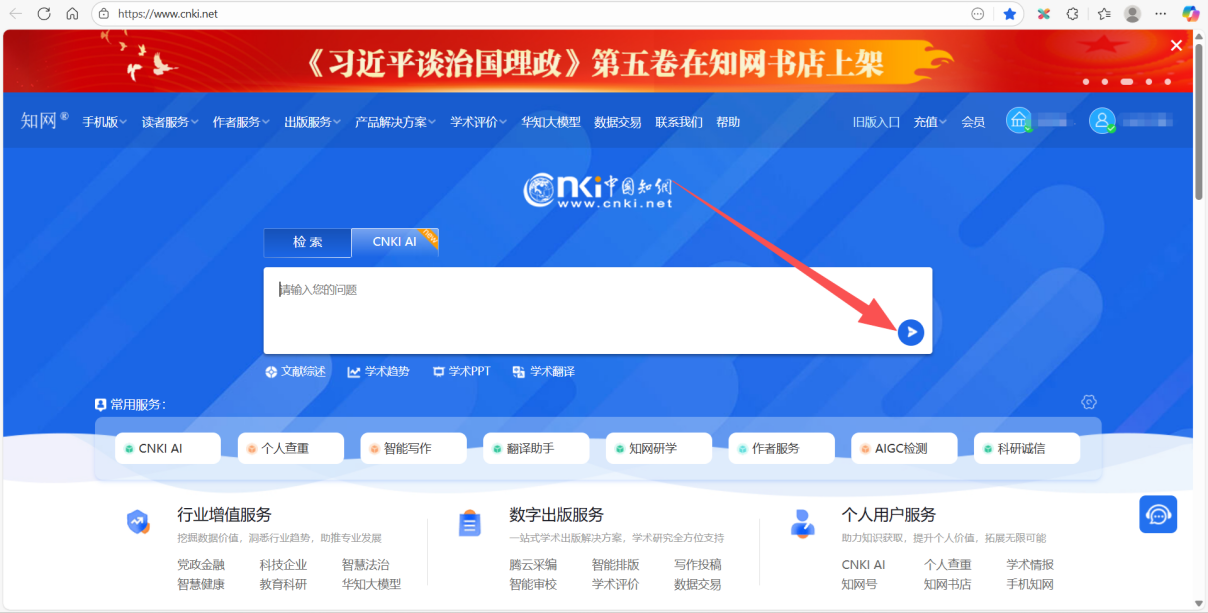The height and width of the screenshot is (613, 1208).
Task: Open 华知大模型 in the top navigation
Action: click(x=551, y=122)
